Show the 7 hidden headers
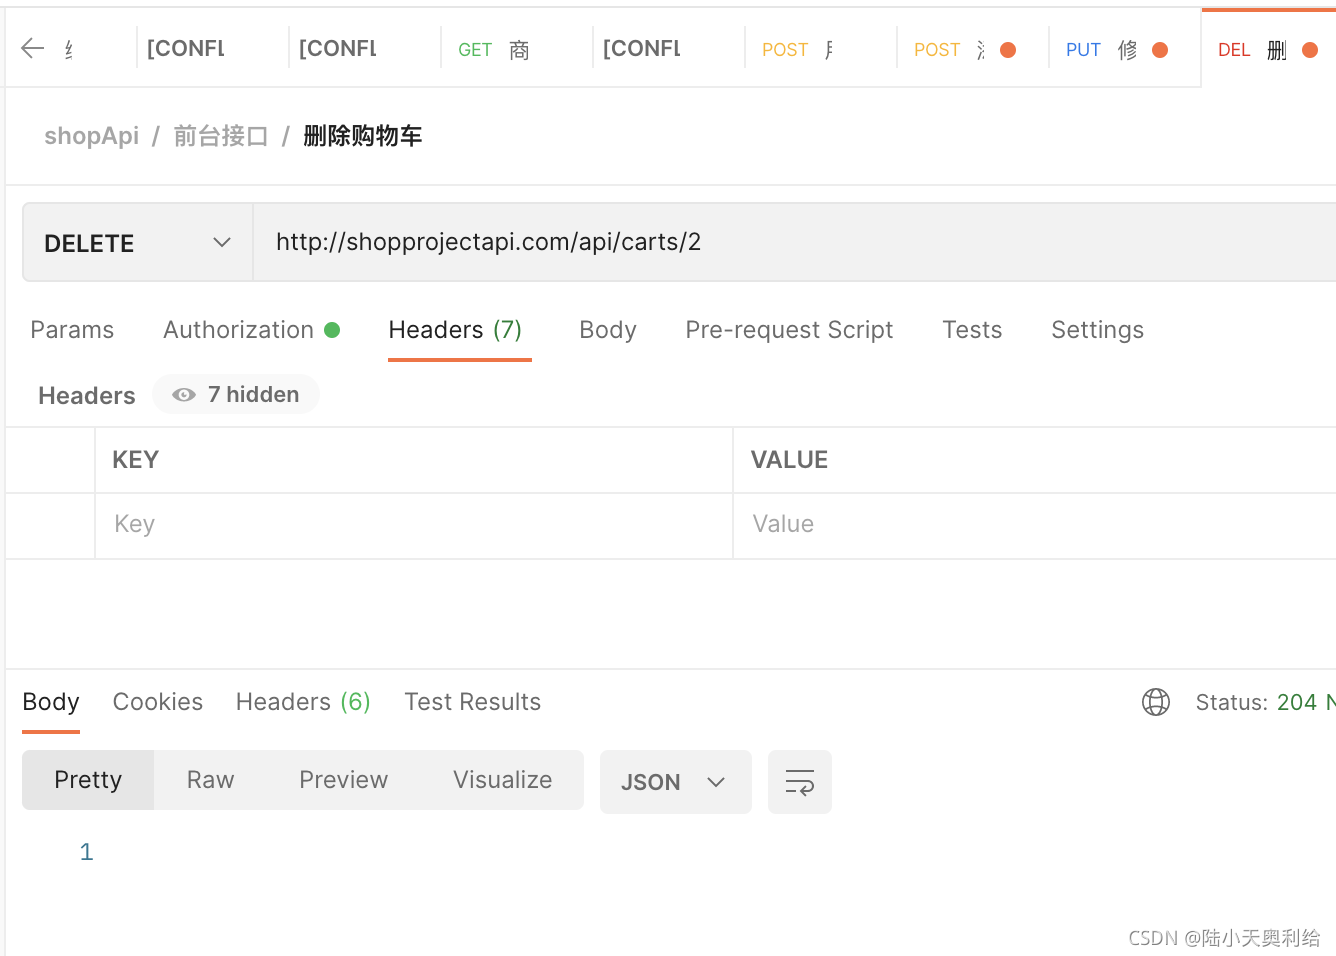Image resolution: width=1336 pixels, height=956 pixels. click(236, 394)
